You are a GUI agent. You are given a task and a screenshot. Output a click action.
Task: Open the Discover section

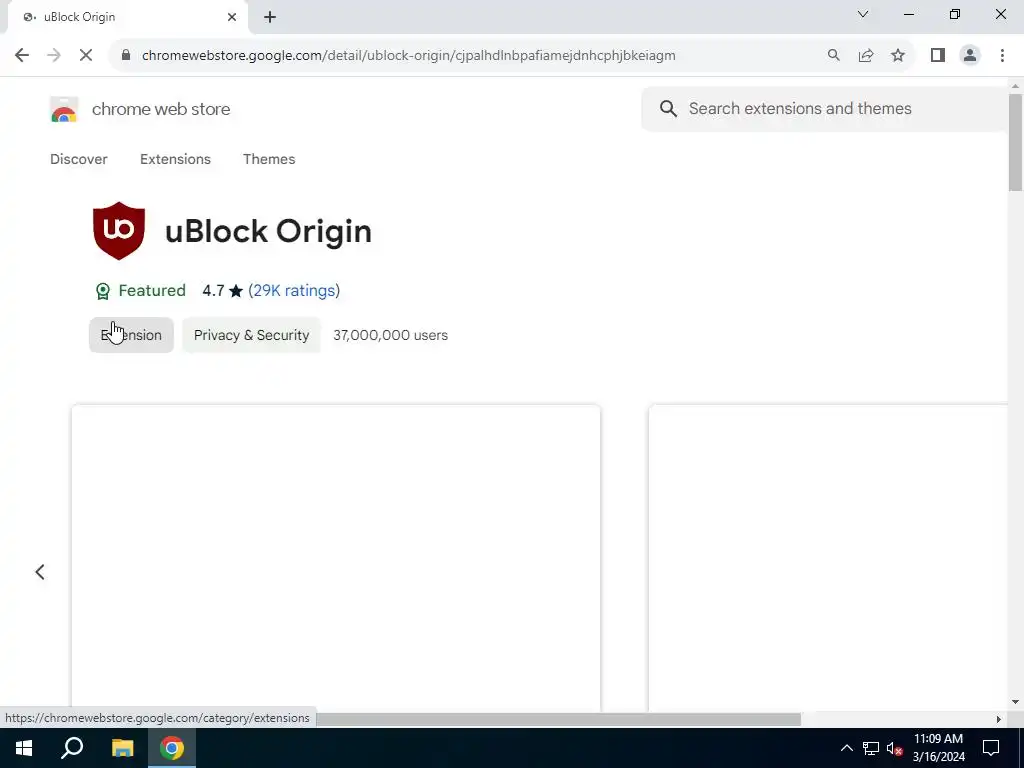tap(78, 159)
